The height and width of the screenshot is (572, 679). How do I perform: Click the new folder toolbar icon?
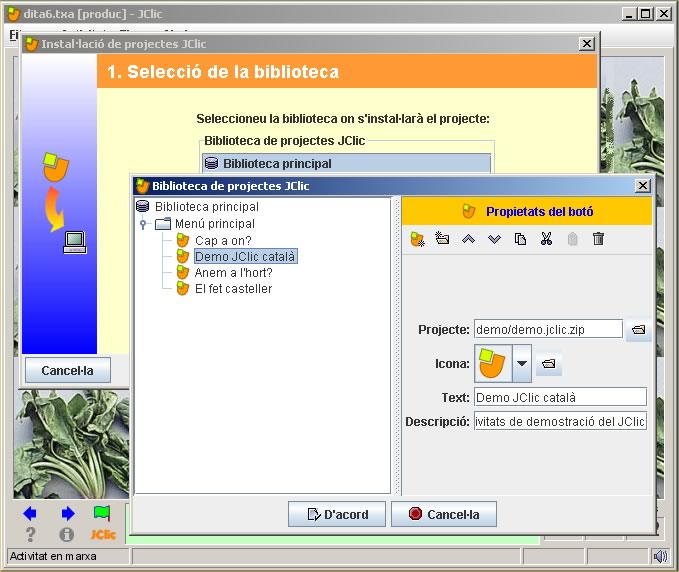pos(442,239)
